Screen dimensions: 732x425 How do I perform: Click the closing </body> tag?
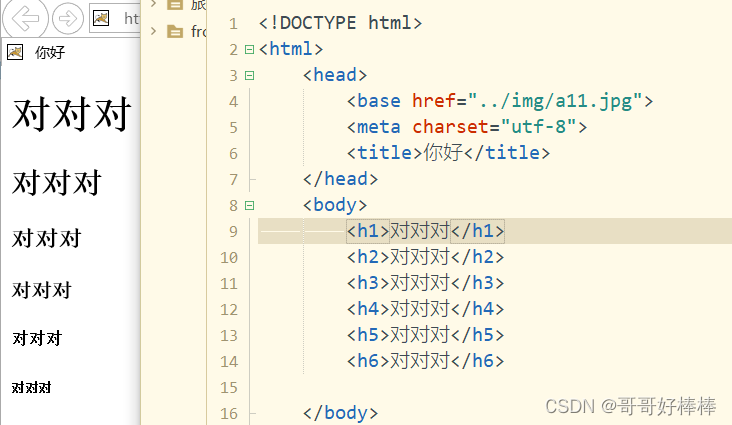(x=340, y=413)
